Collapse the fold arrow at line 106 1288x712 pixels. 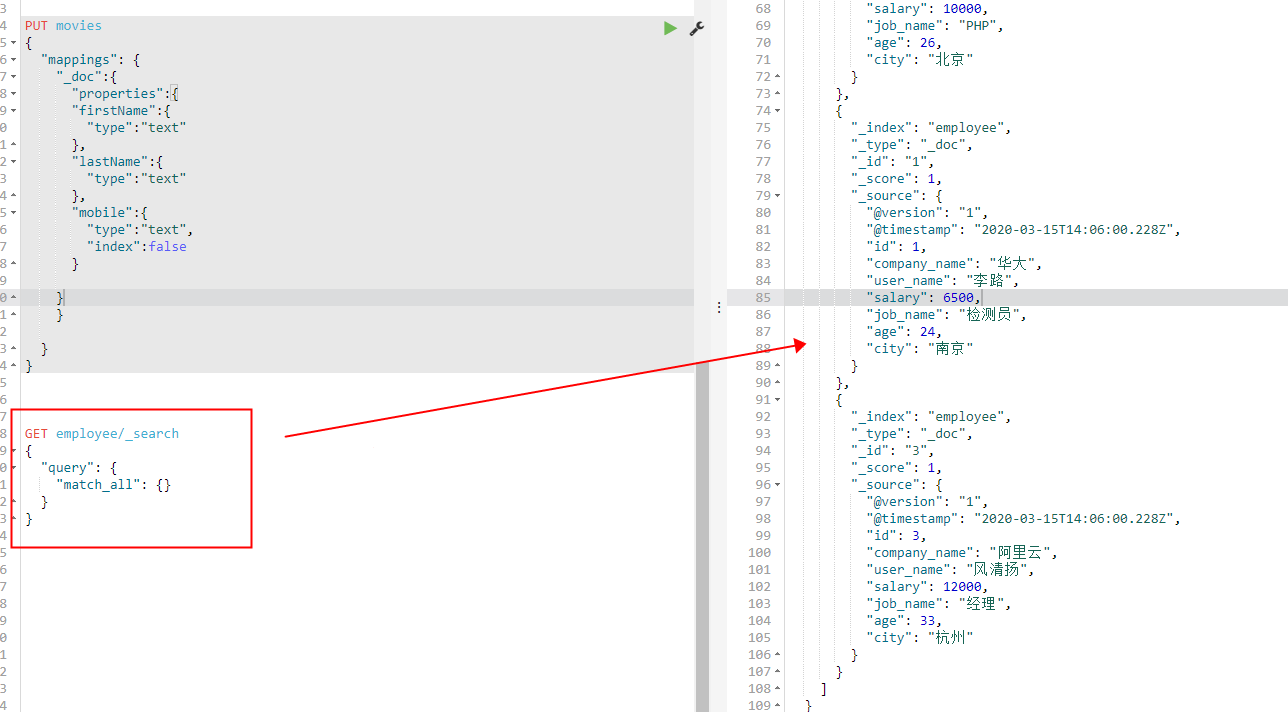(775, 654)
